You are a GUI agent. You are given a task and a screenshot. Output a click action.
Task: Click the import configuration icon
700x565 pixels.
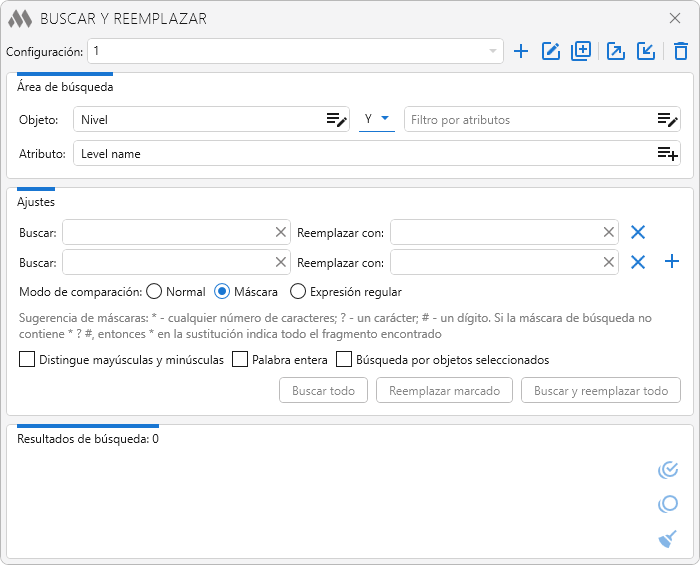(x=646, y=51)
